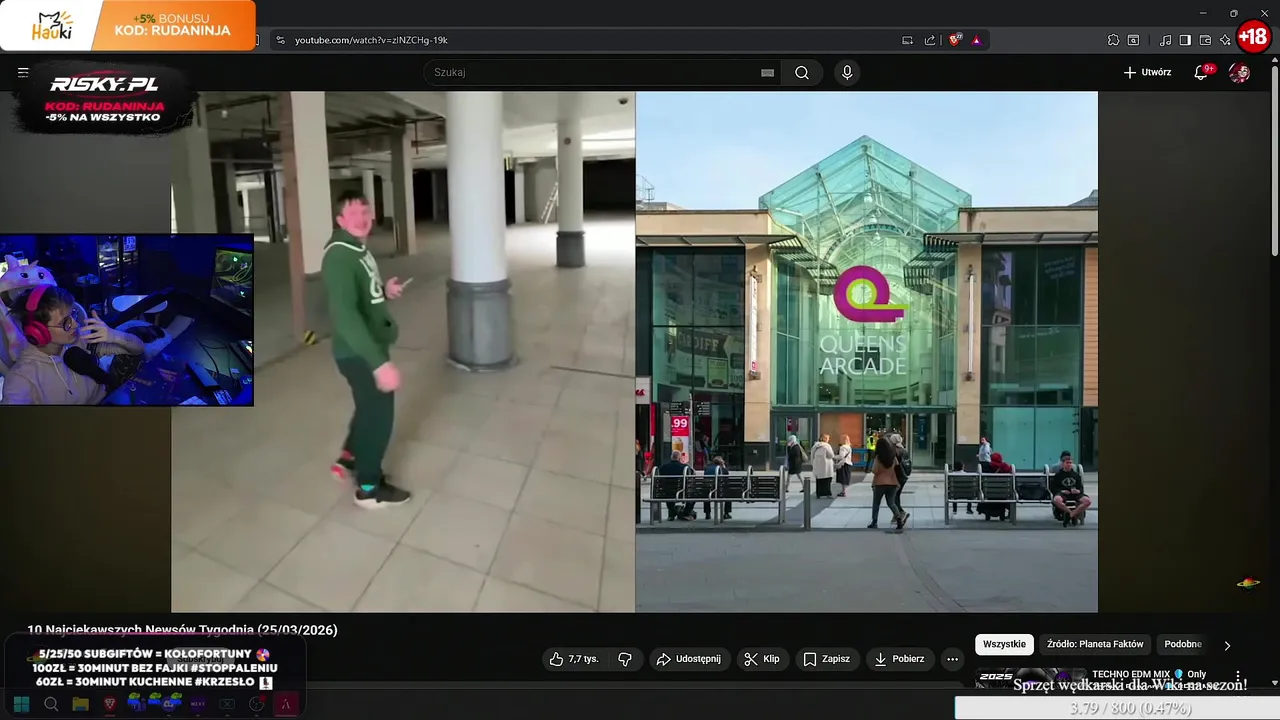Open the media playlist music note icon
Viewport: 1280px width, 720px height.
(1166, 40)
